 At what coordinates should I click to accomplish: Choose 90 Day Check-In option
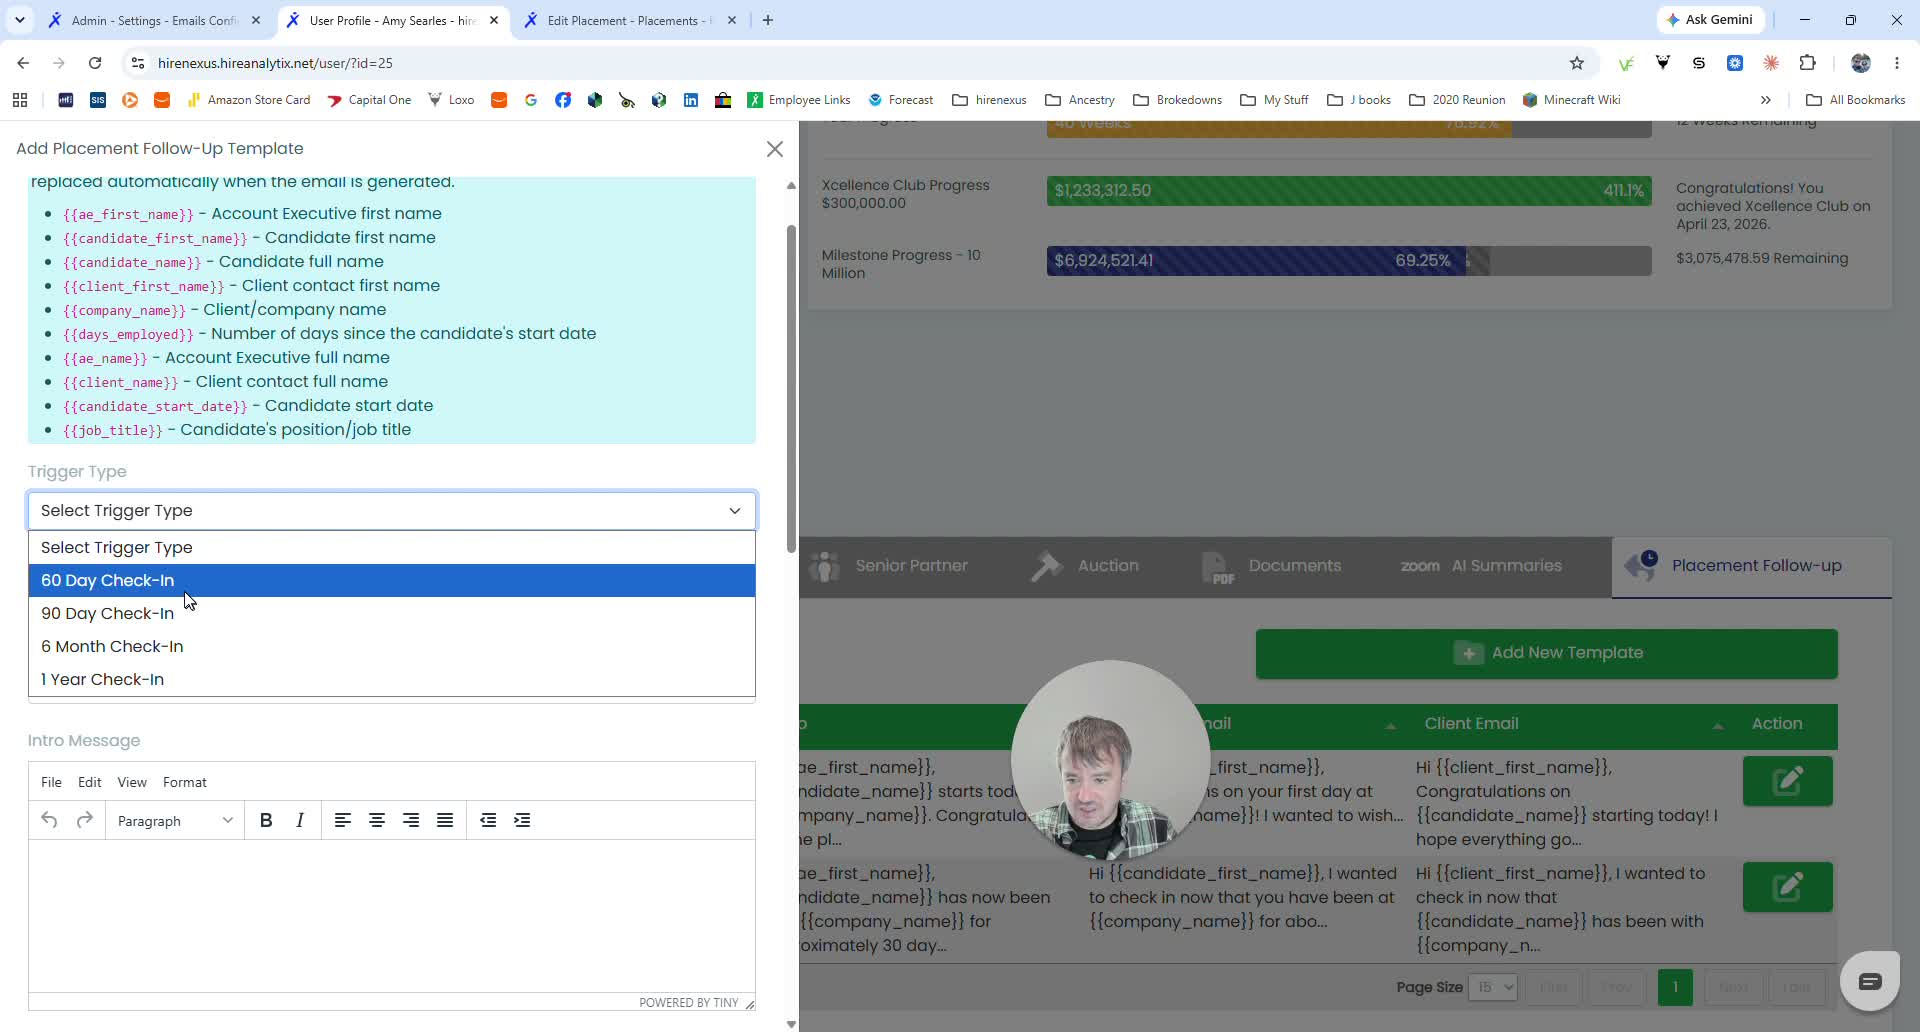[392, 613]
